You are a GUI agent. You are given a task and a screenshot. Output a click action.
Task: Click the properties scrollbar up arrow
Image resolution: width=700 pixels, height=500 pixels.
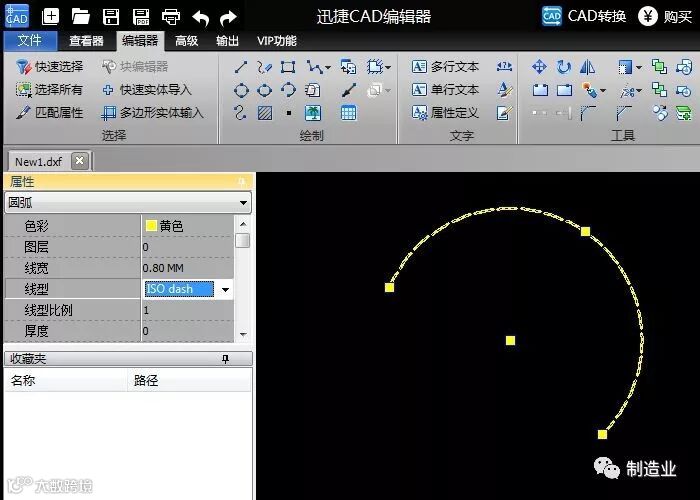[243, 224]
